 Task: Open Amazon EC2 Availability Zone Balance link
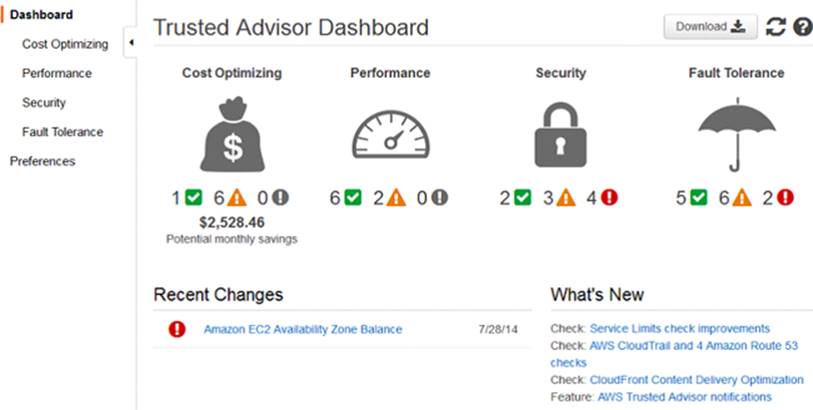(303, 329)
